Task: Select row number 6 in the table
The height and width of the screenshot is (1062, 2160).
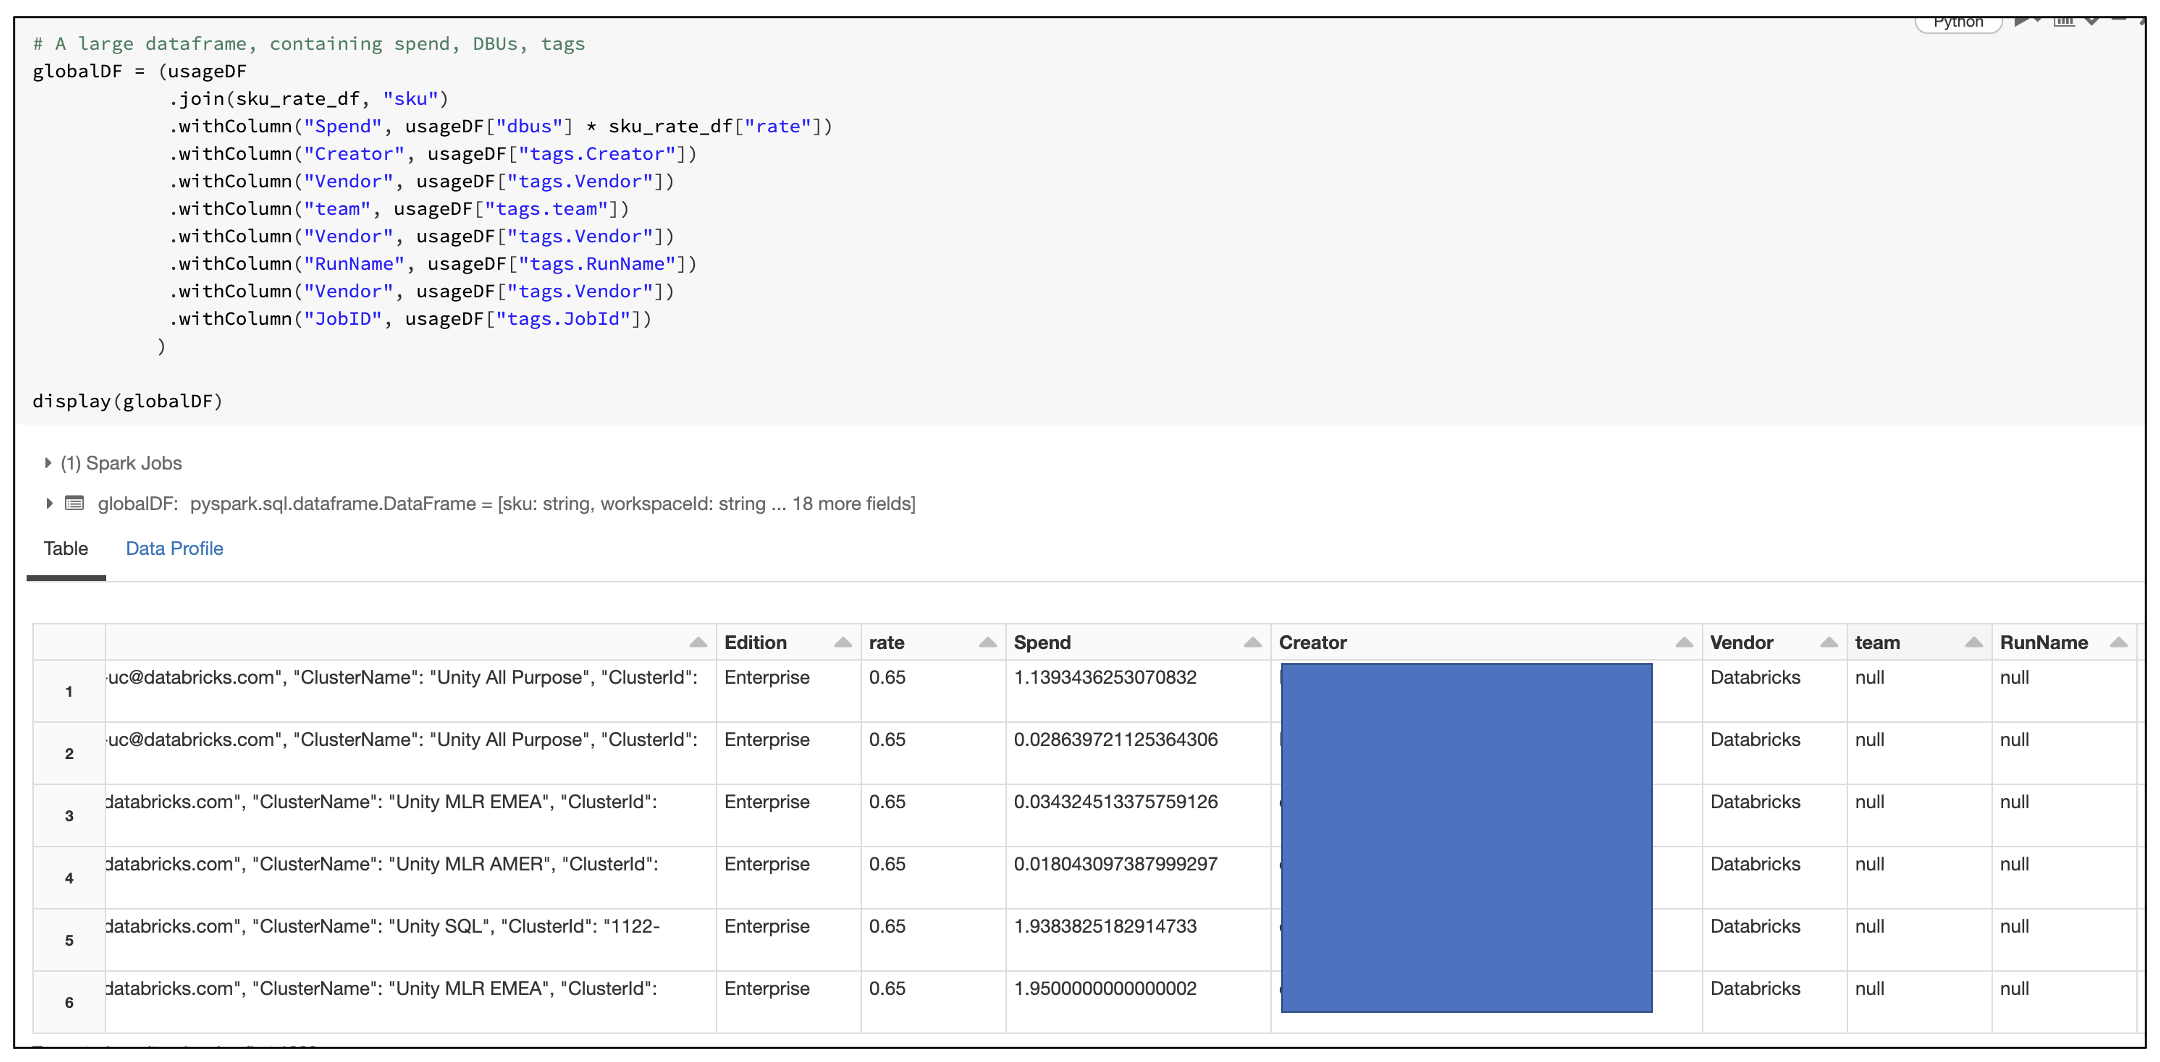Action: (x=69, y=1002)
